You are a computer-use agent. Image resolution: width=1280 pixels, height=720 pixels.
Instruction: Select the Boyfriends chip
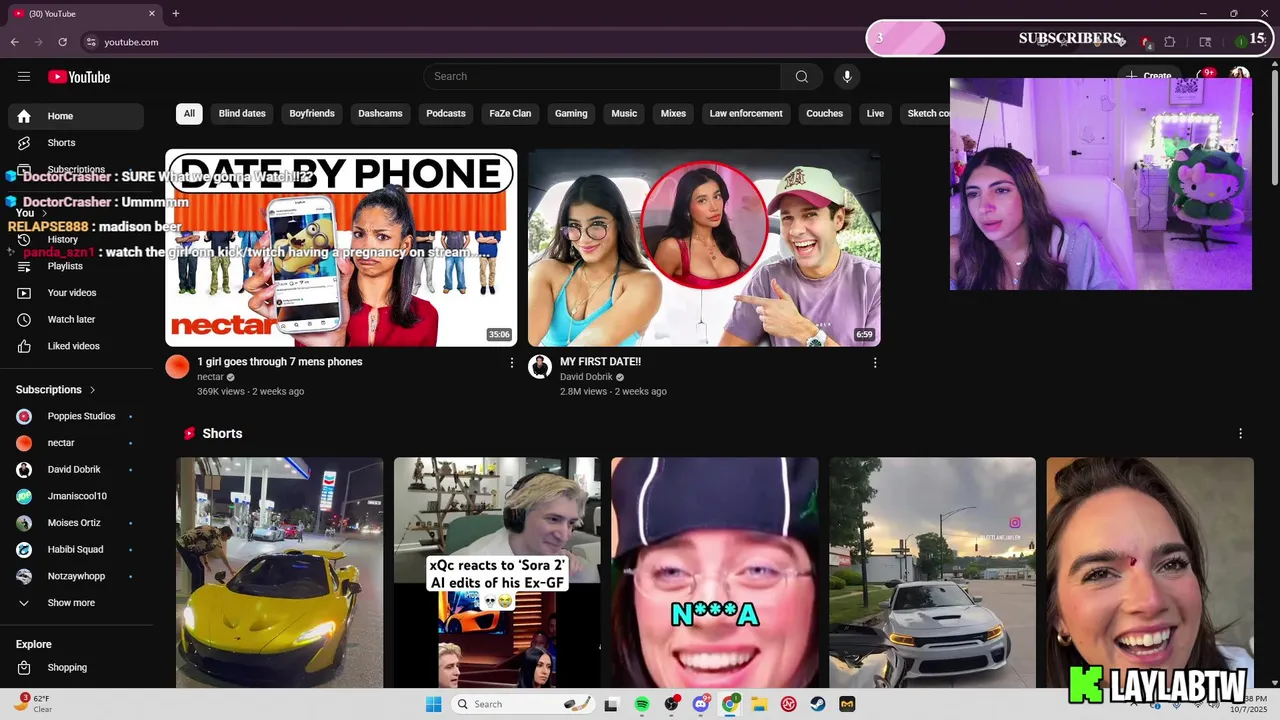tap(312, 113)
